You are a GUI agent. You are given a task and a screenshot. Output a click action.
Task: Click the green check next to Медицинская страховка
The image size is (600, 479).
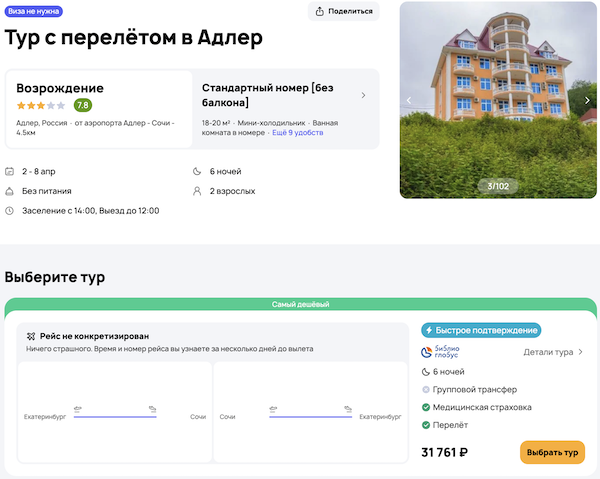tap(427, 407)
